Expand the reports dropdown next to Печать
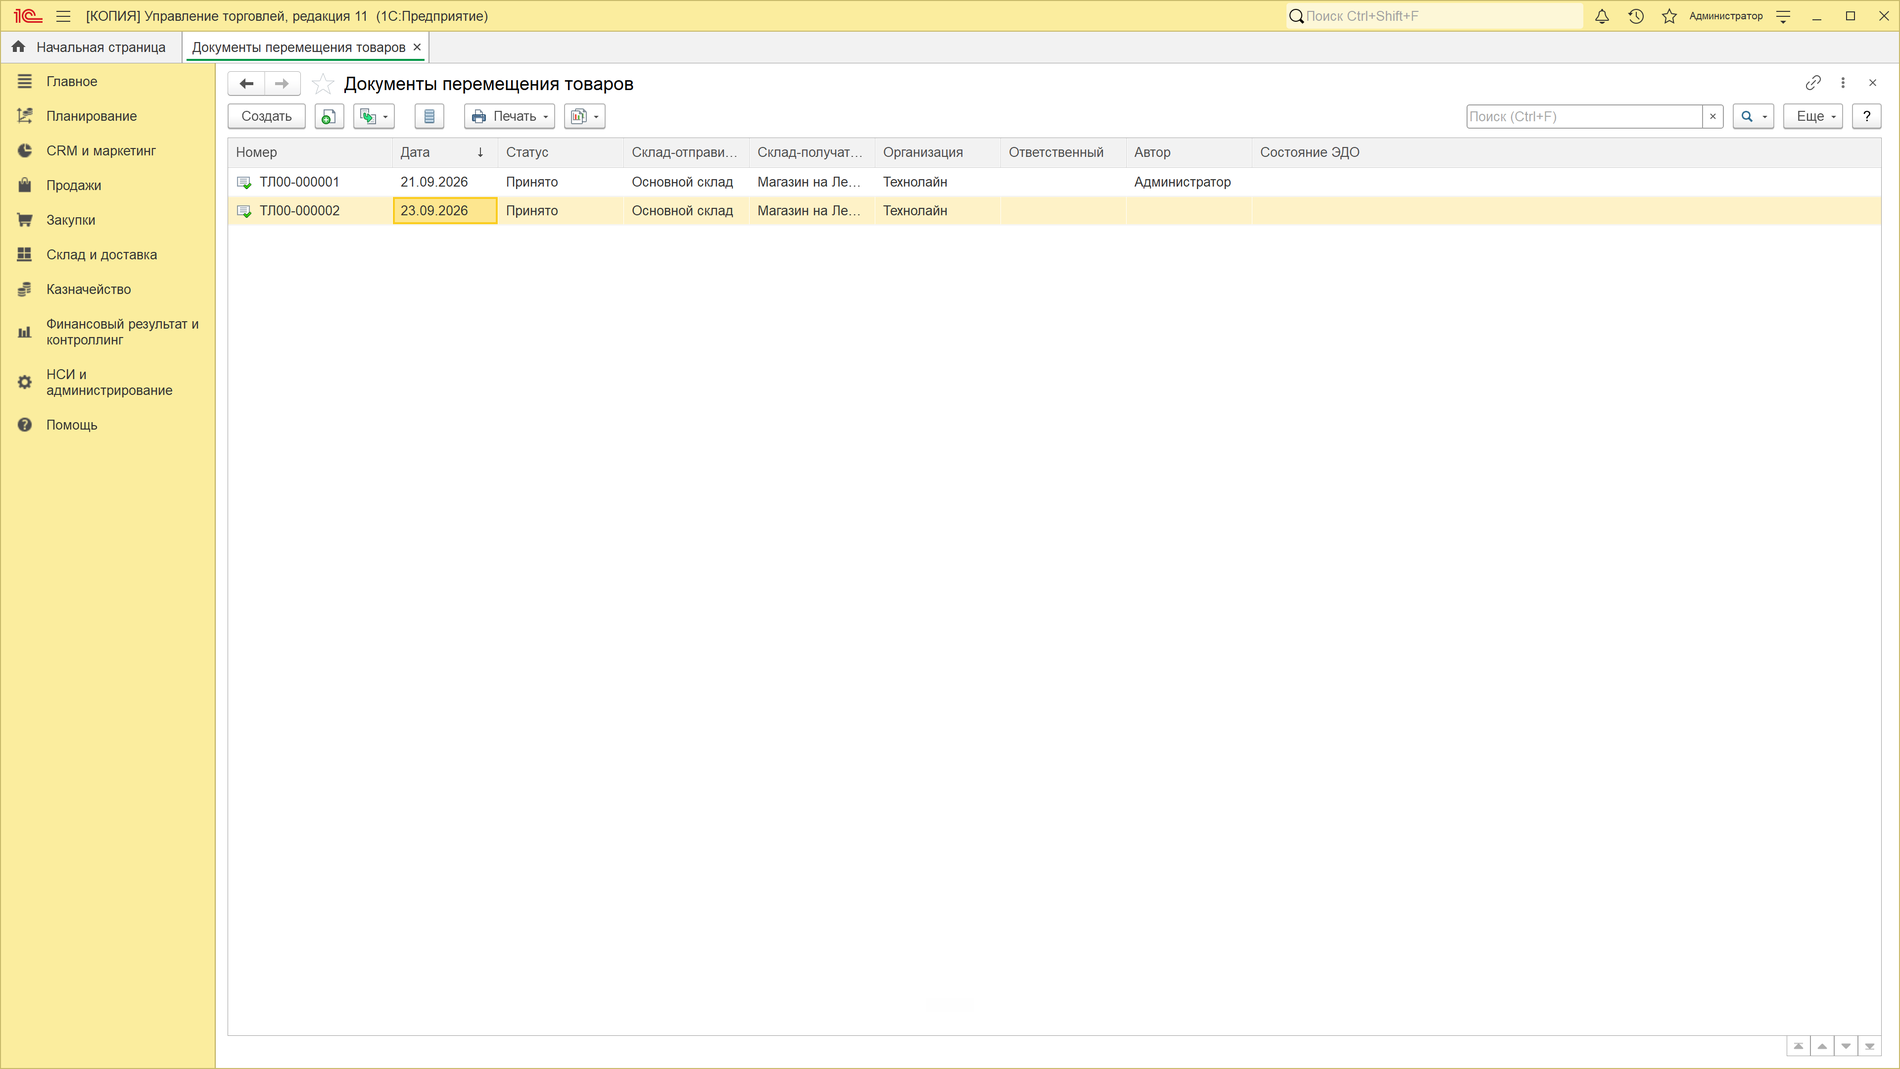Viewport: 1900px width, 1069px height. tap(584, 116)
